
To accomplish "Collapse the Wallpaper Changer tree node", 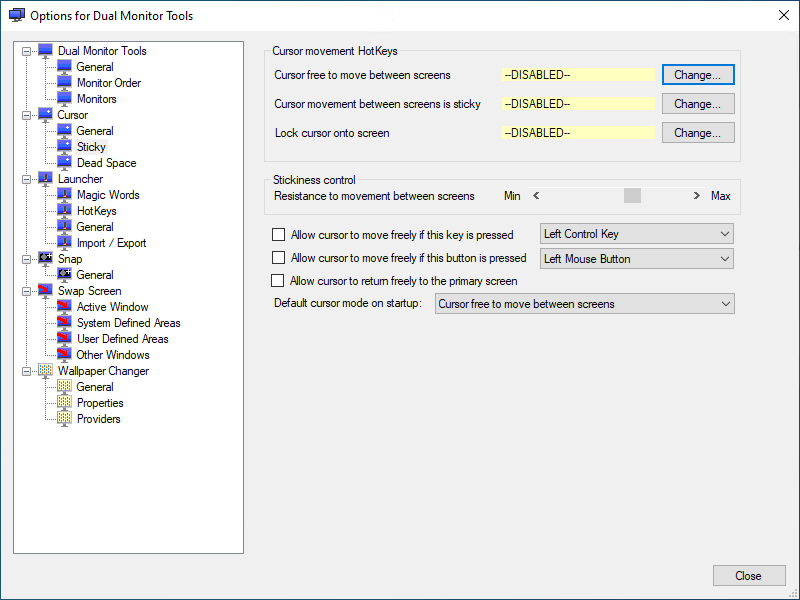I will pos(27,371).
